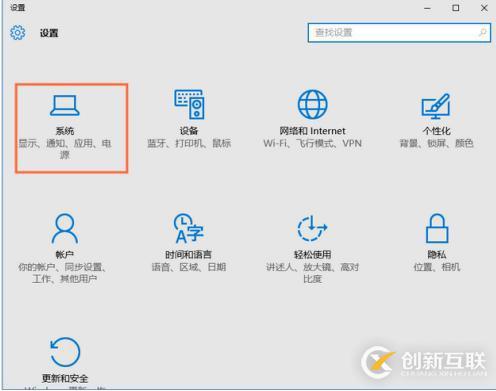Select the 设备 category label

tap(189, 131)
